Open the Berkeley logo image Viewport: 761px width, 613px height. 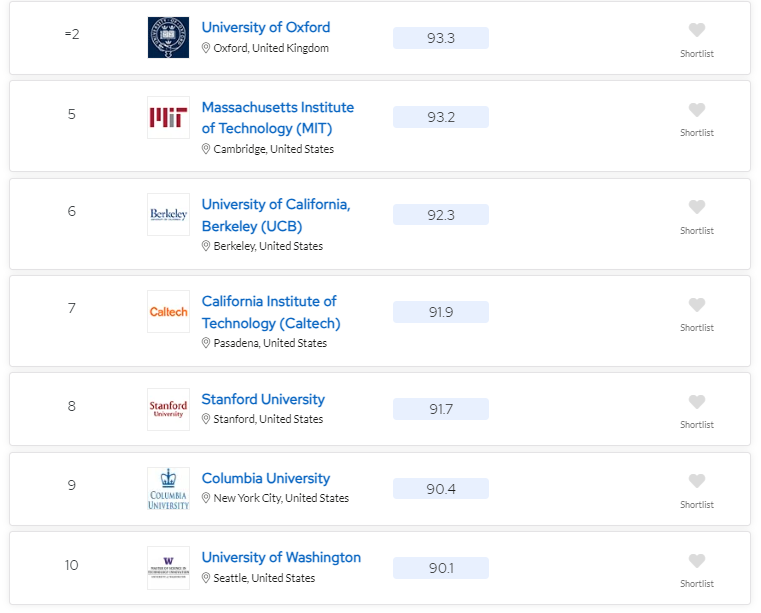pyautogui.click(x=168, y=215)
